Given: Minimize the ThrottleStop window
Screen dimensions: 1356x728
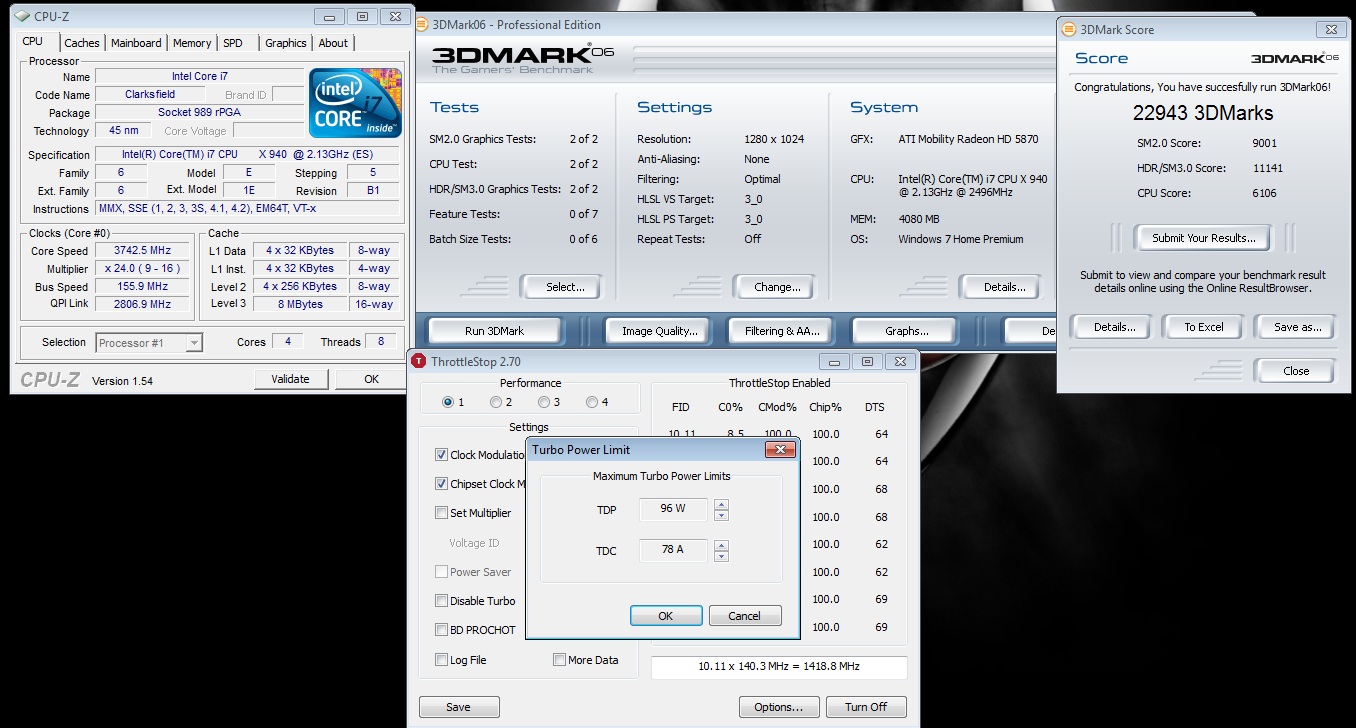Looking at the screenshot, I should click(x=834, y=361).
